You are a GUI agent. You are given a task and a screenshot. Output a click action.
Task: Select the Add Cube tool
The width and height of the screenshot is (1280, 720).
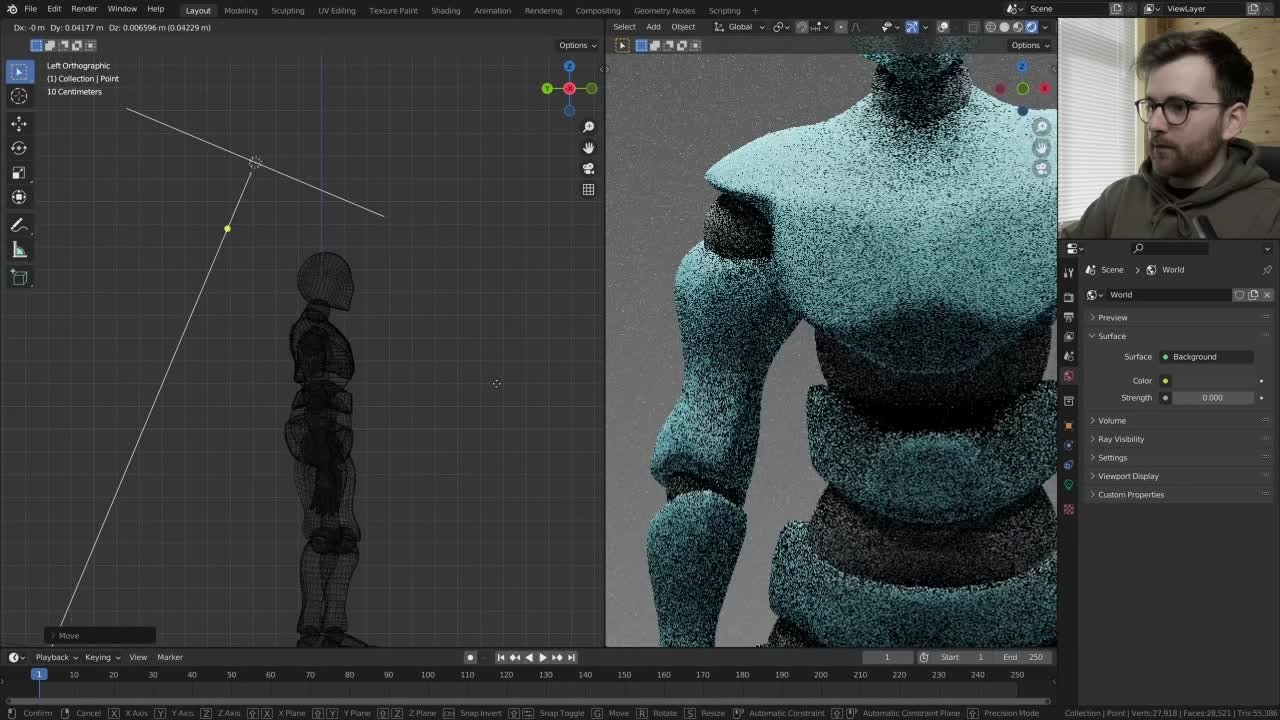[x=19, y=278]
